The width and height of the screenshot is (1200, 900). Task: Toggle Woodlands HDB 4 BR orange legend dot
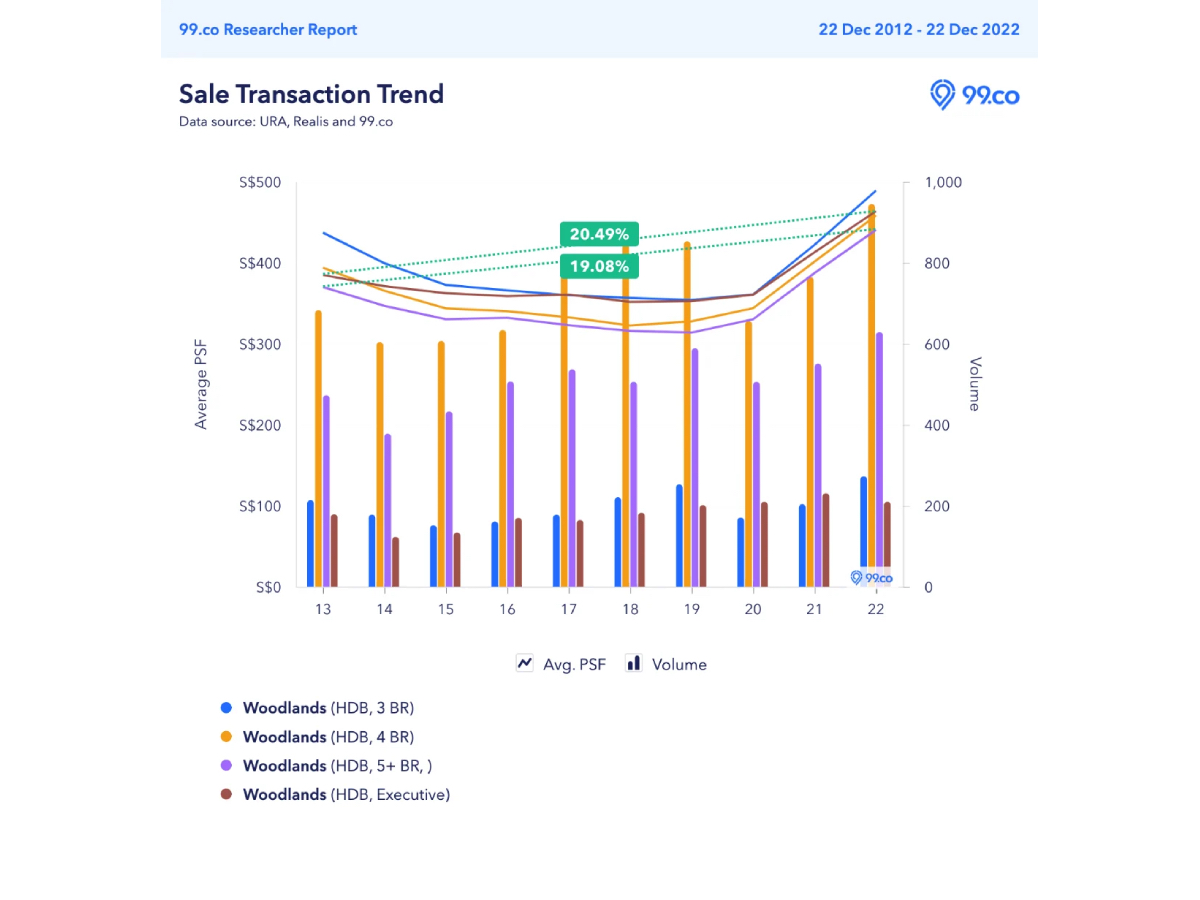[226, 737]
